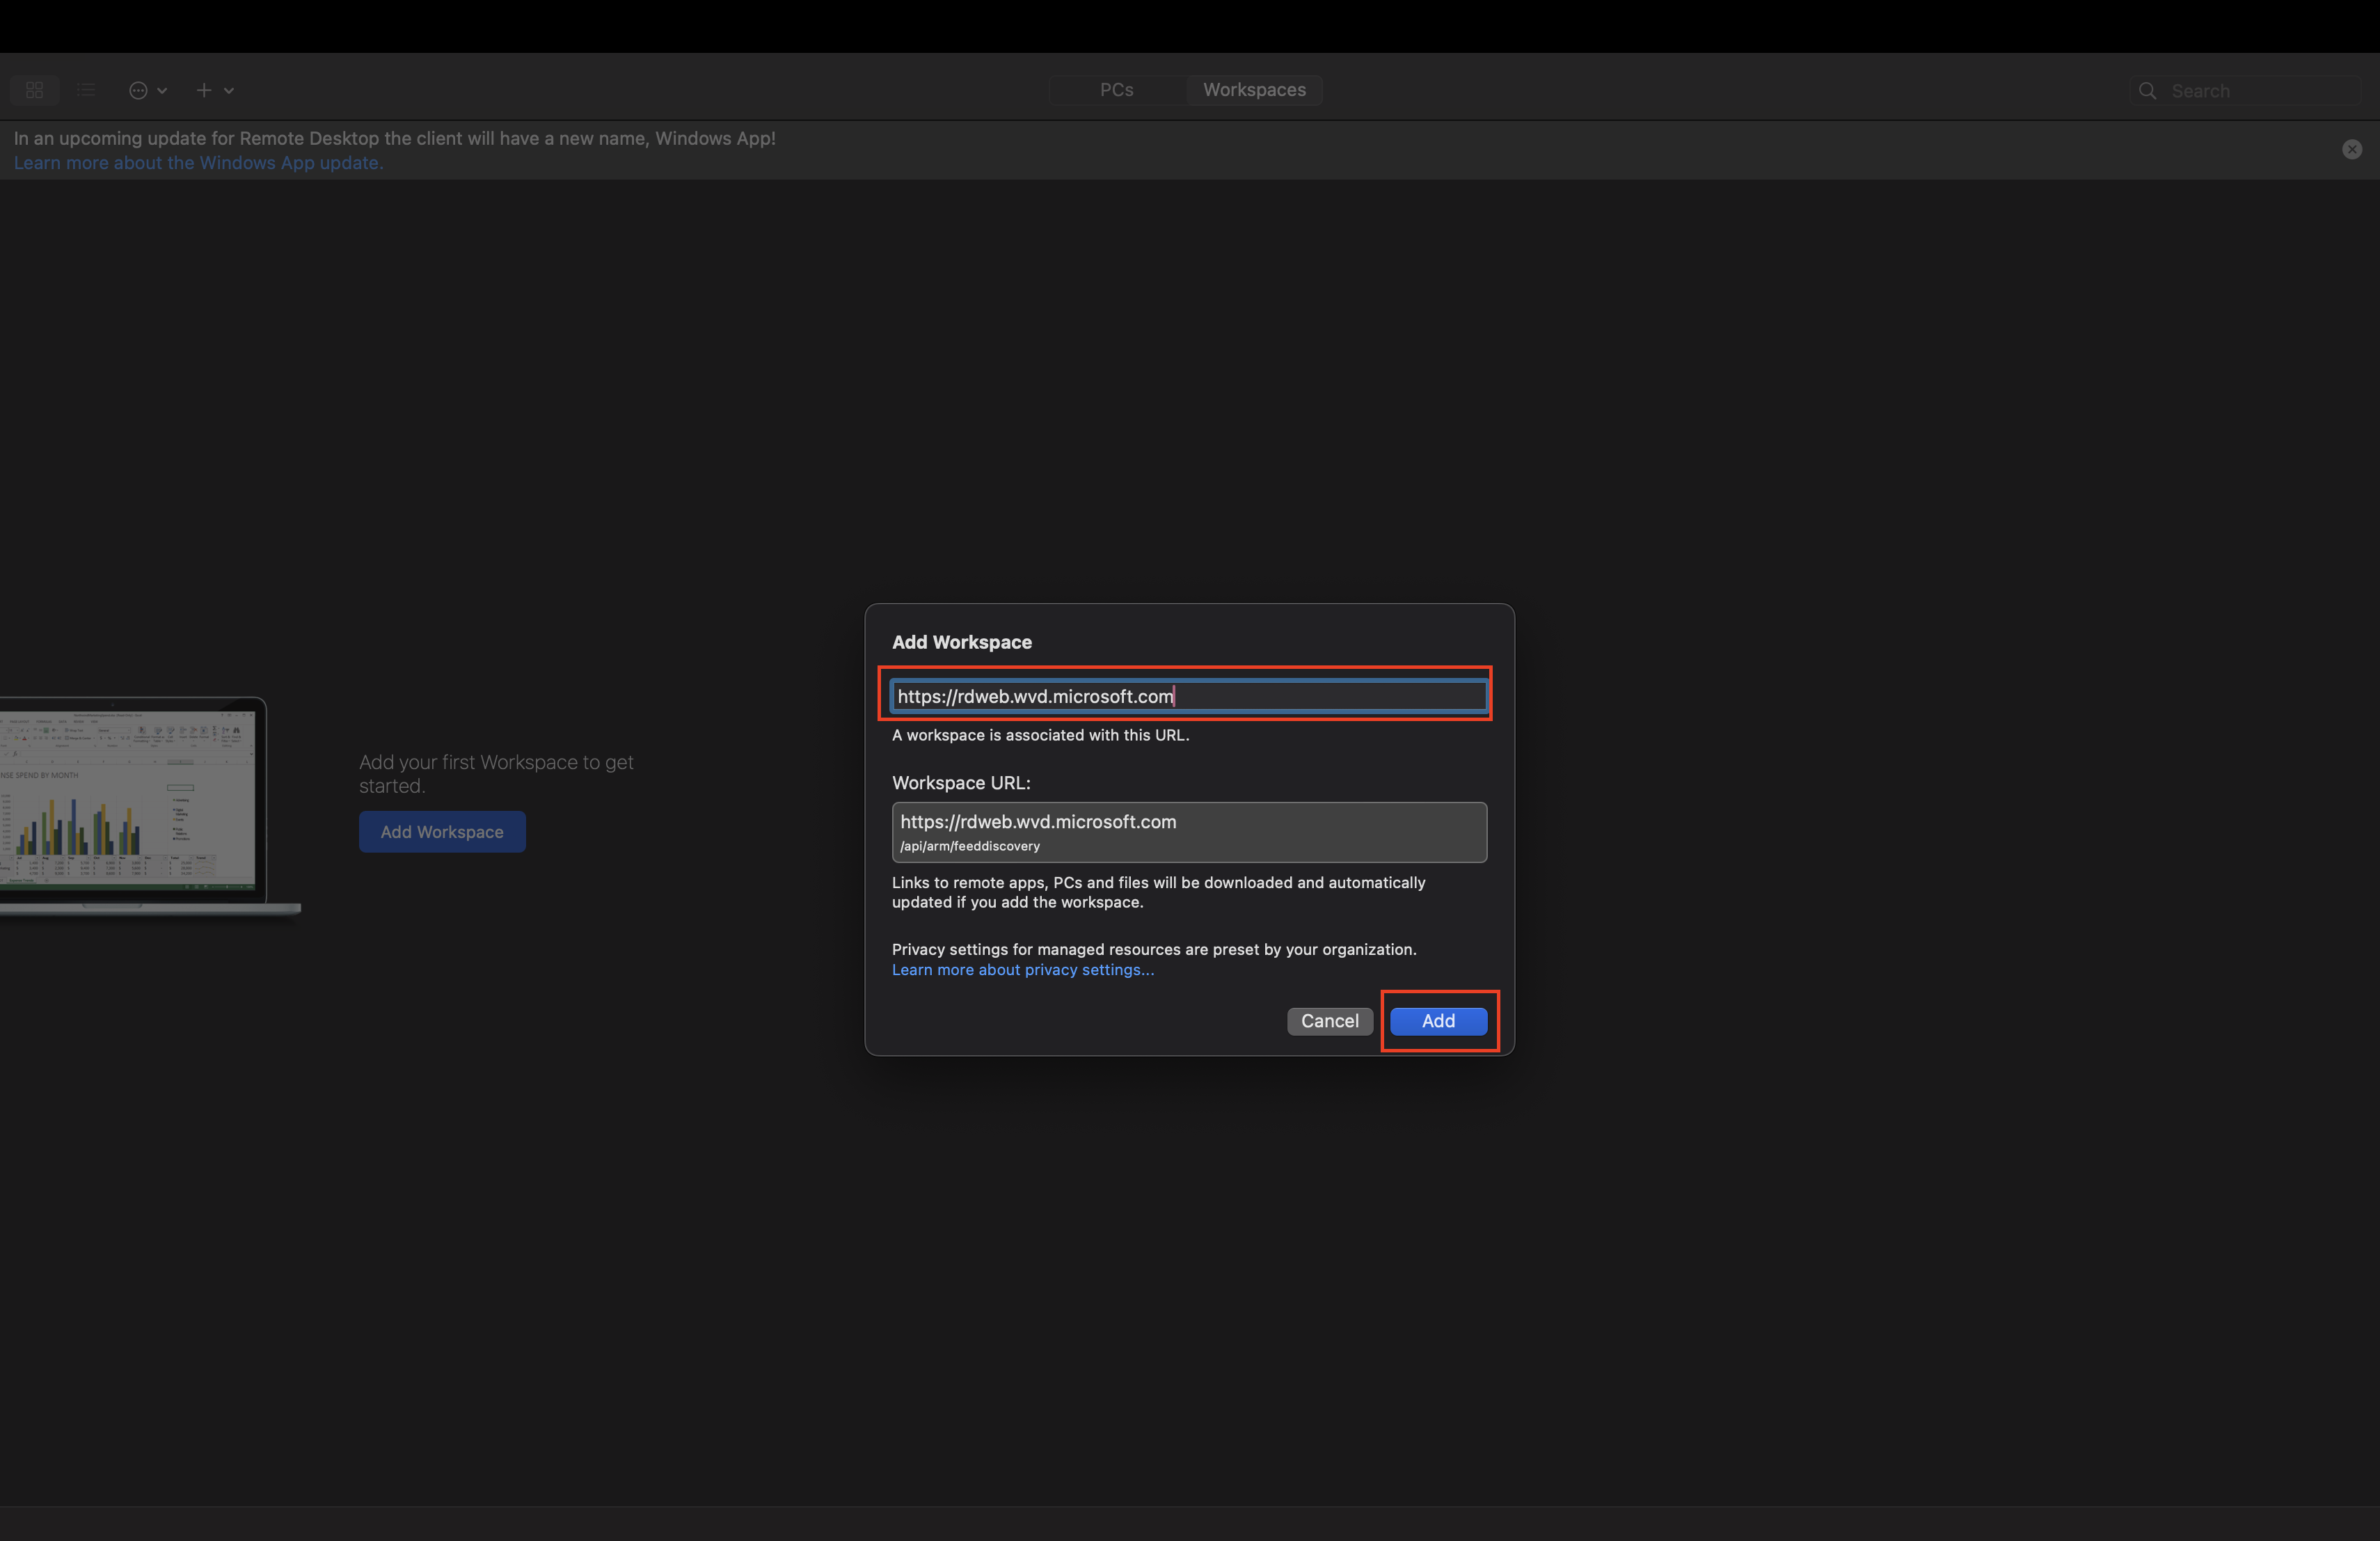Dismiss the Windows App update banner
2380x1541 pixels.
[2352, 149]
